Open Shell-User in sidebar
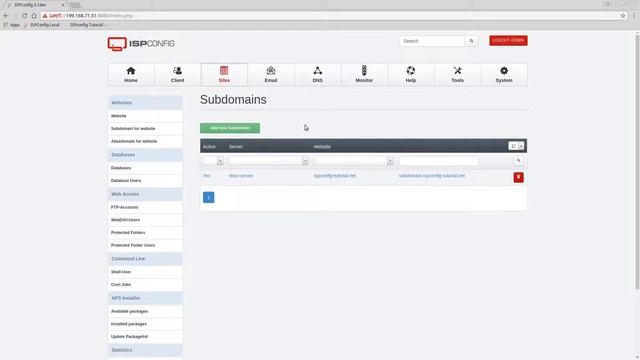 145,272
